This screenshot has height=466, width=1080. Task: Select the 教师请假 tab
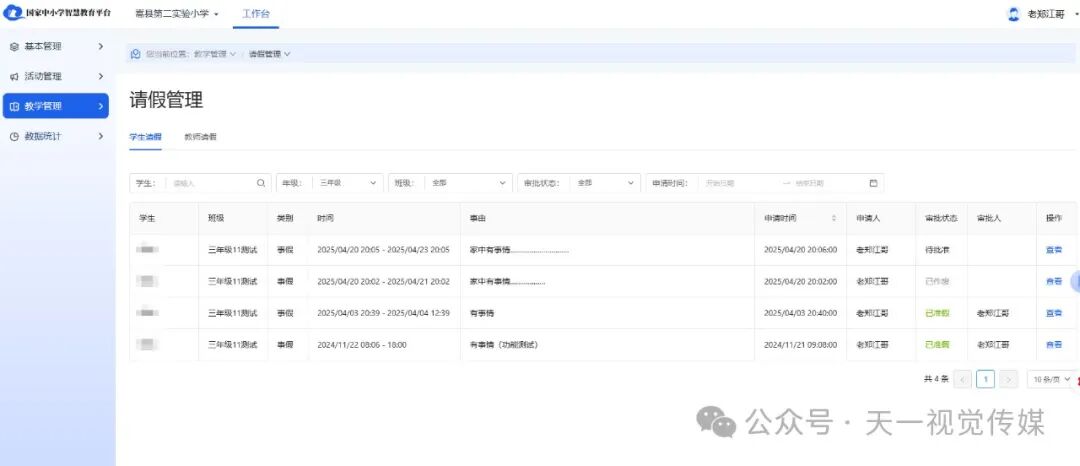pyautogui.click(x=200, y=137)
